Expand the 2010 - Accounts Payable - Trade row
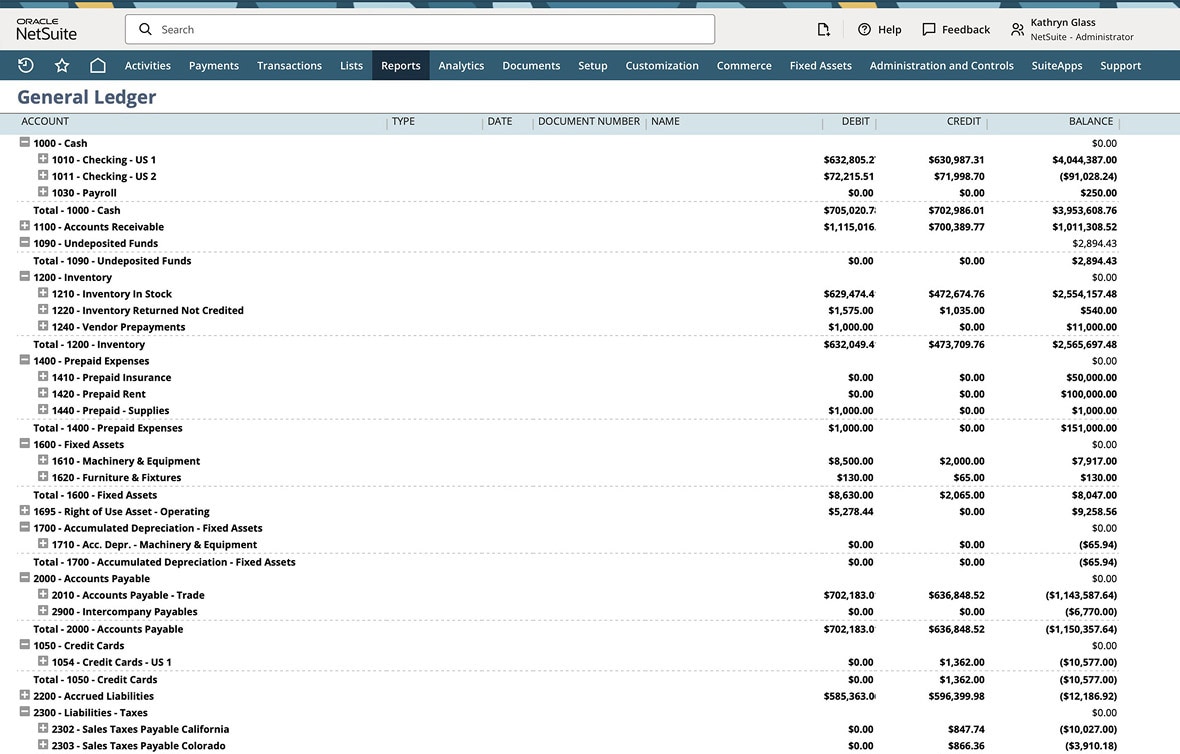Screen dimensions: 1180x754 [x=41, y=595]
